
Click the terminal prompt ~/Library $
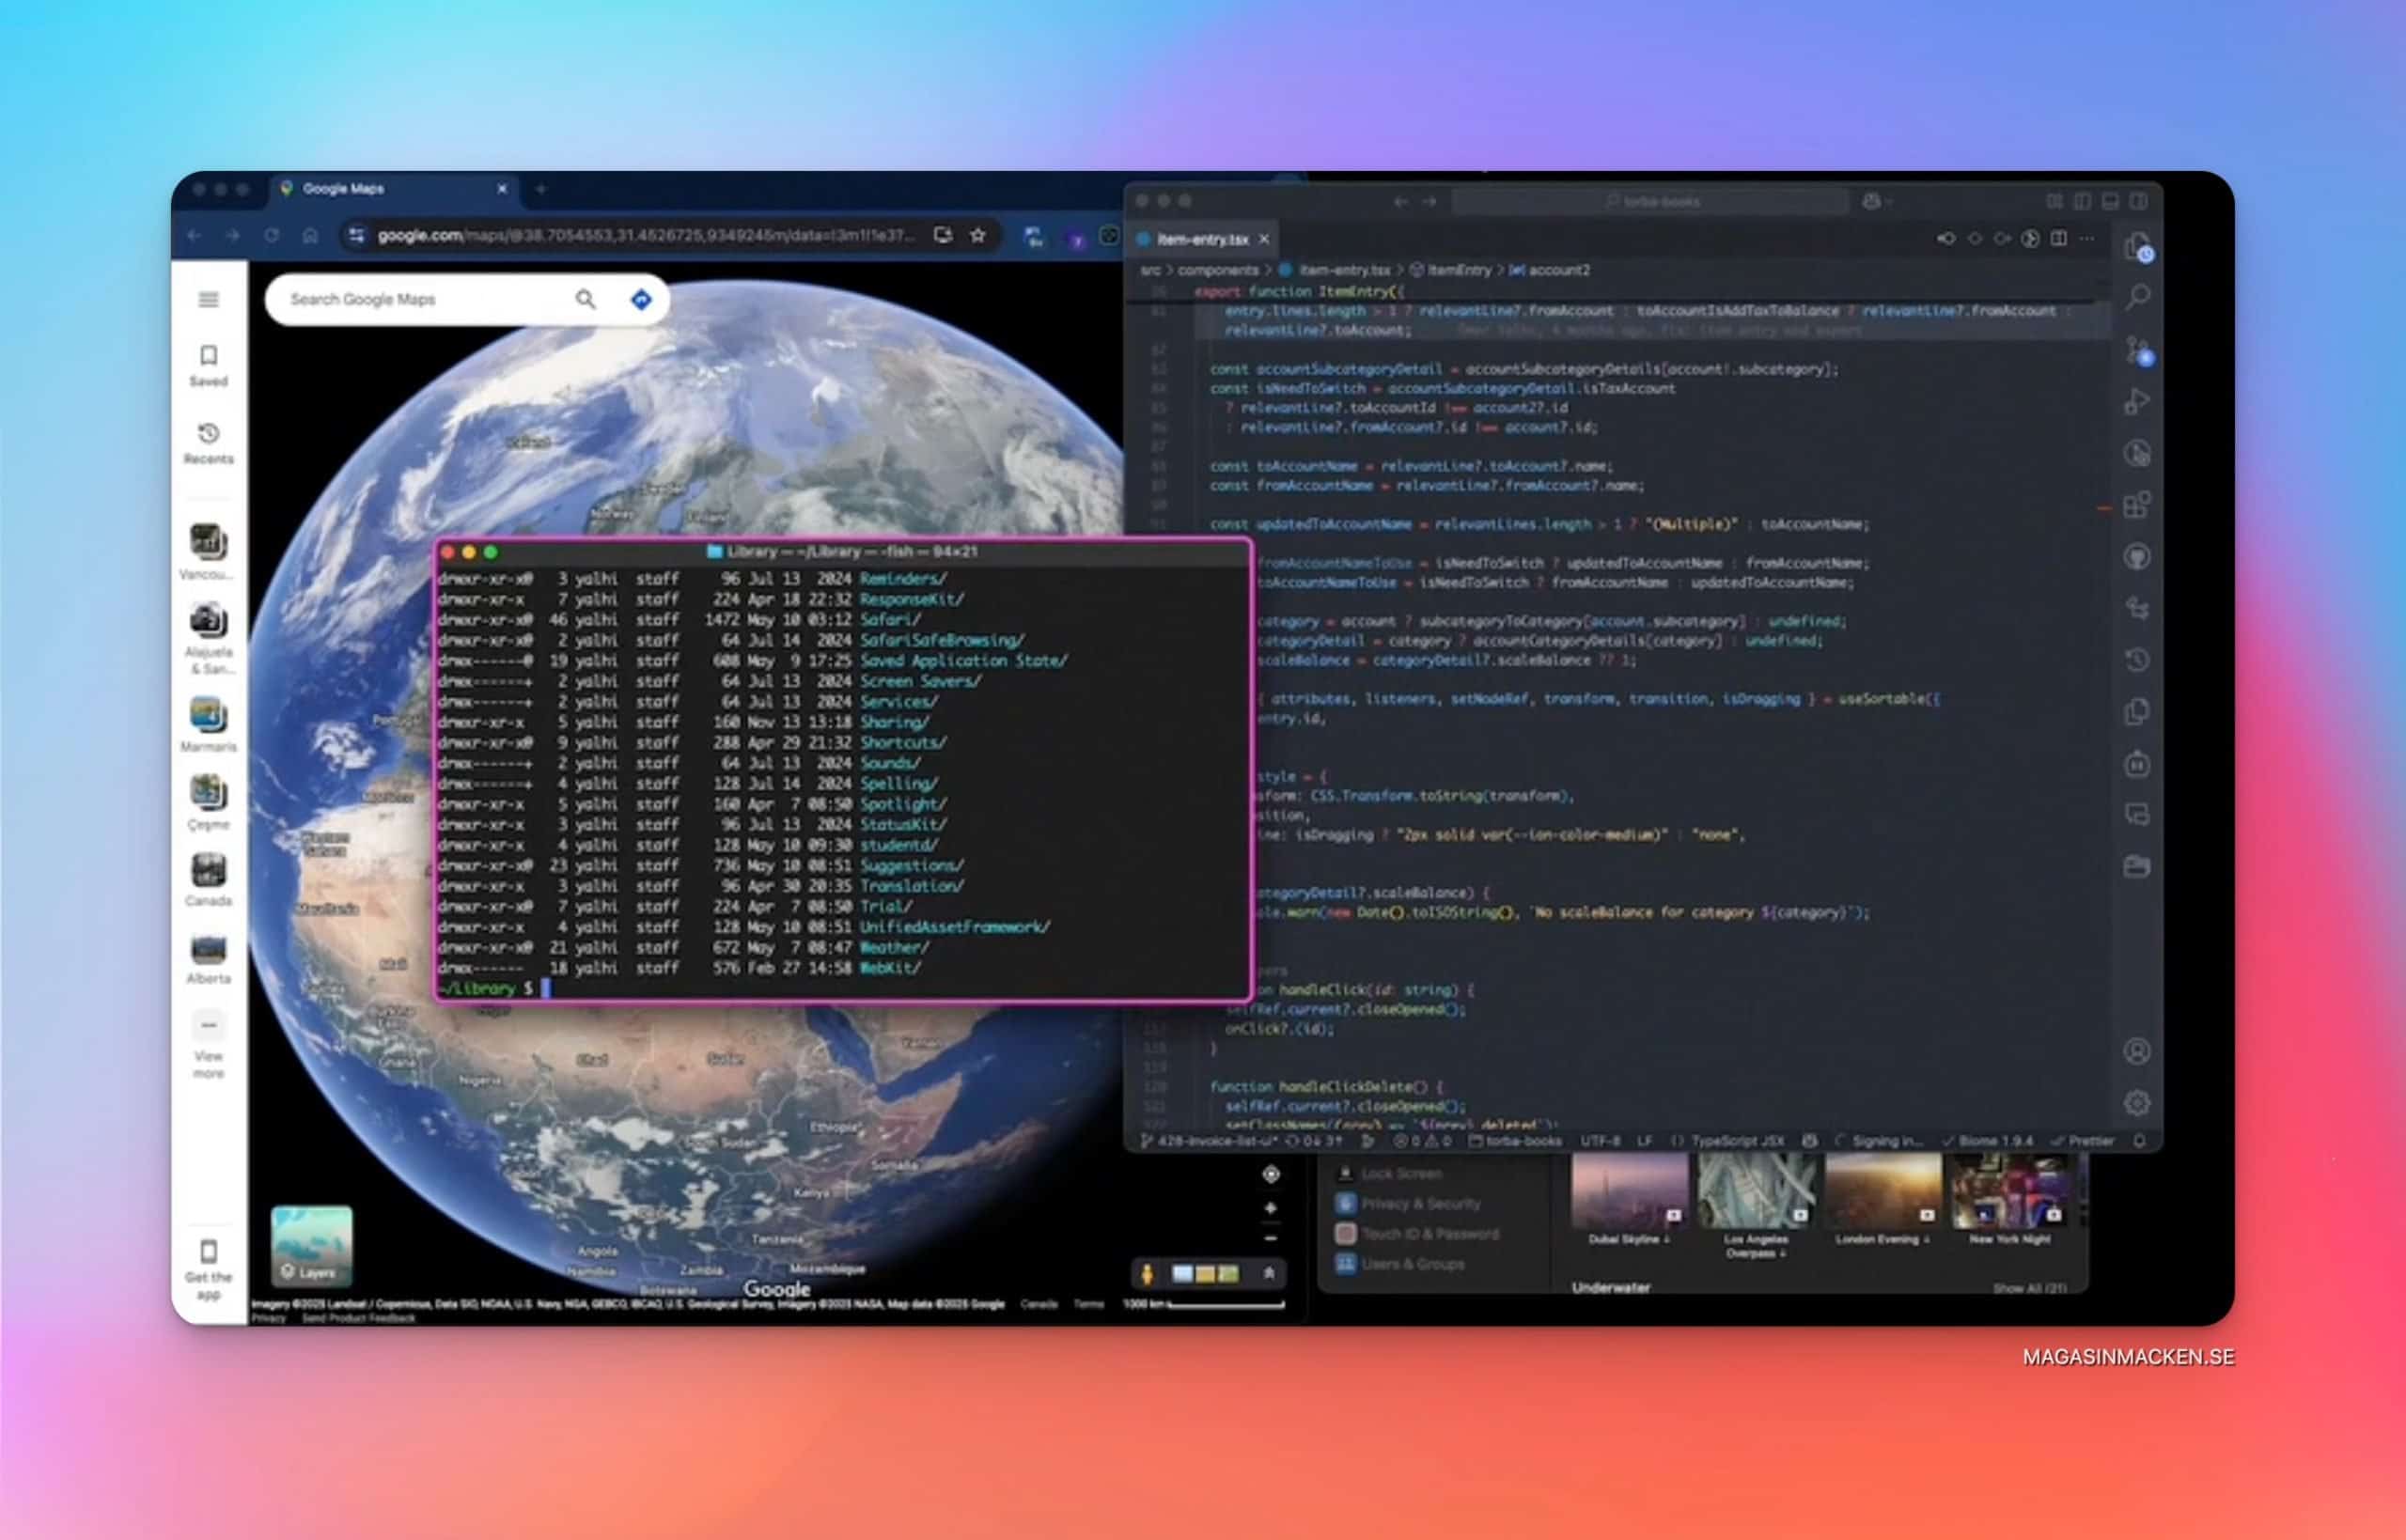tap(486, 988)
